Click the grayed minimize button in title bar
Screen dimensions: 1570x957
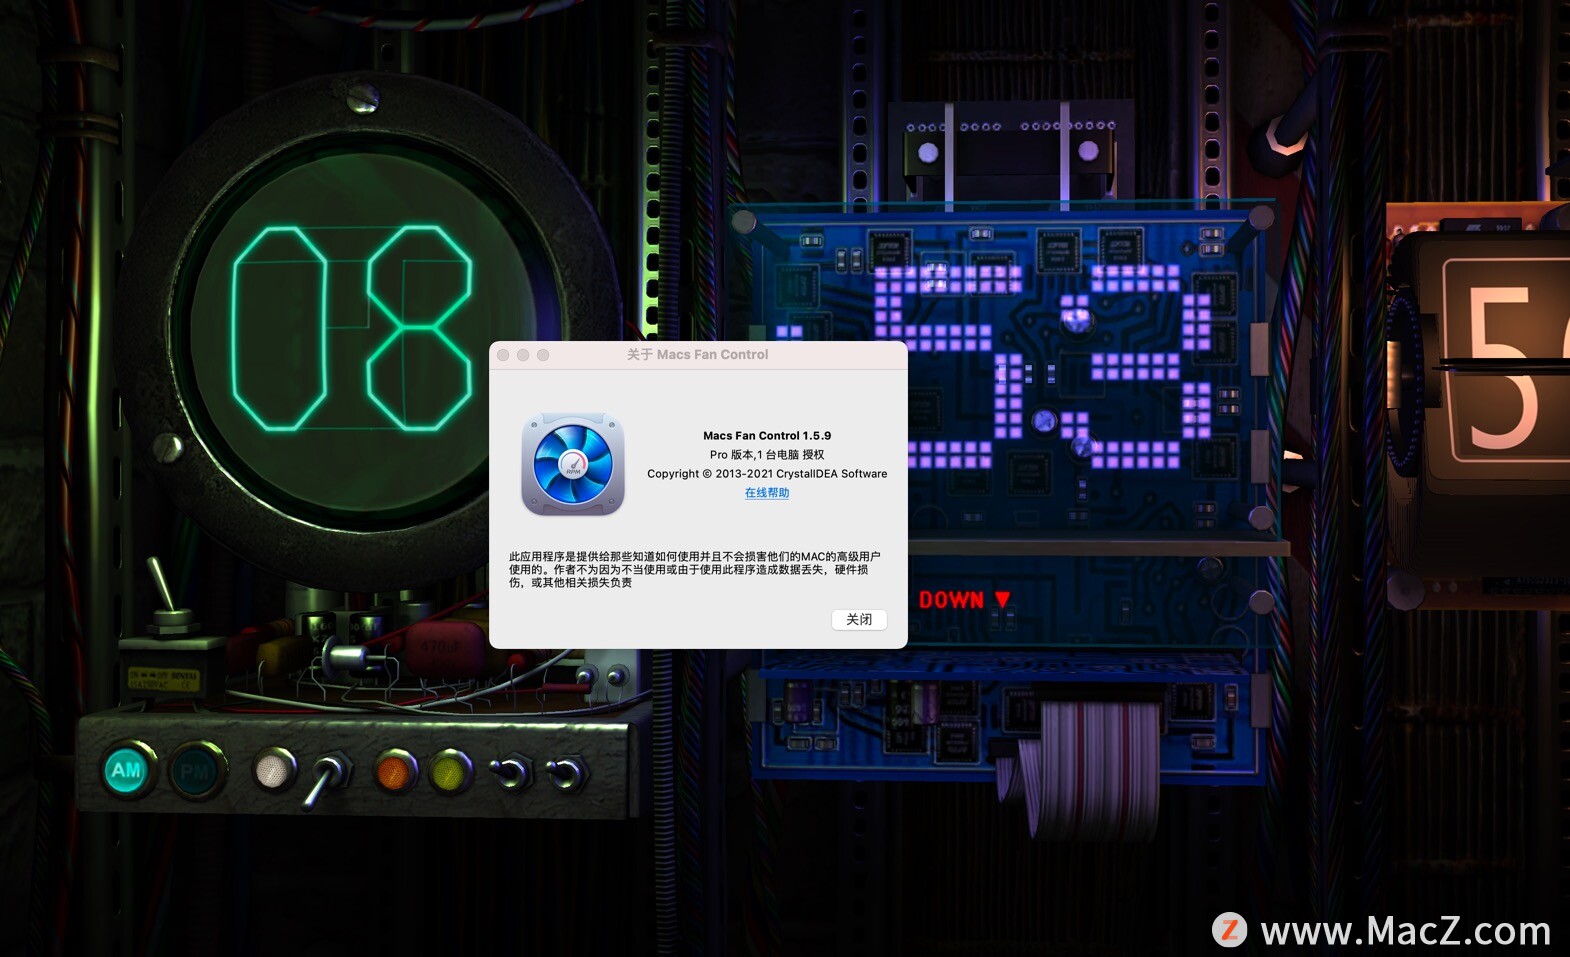pos(523,355)
